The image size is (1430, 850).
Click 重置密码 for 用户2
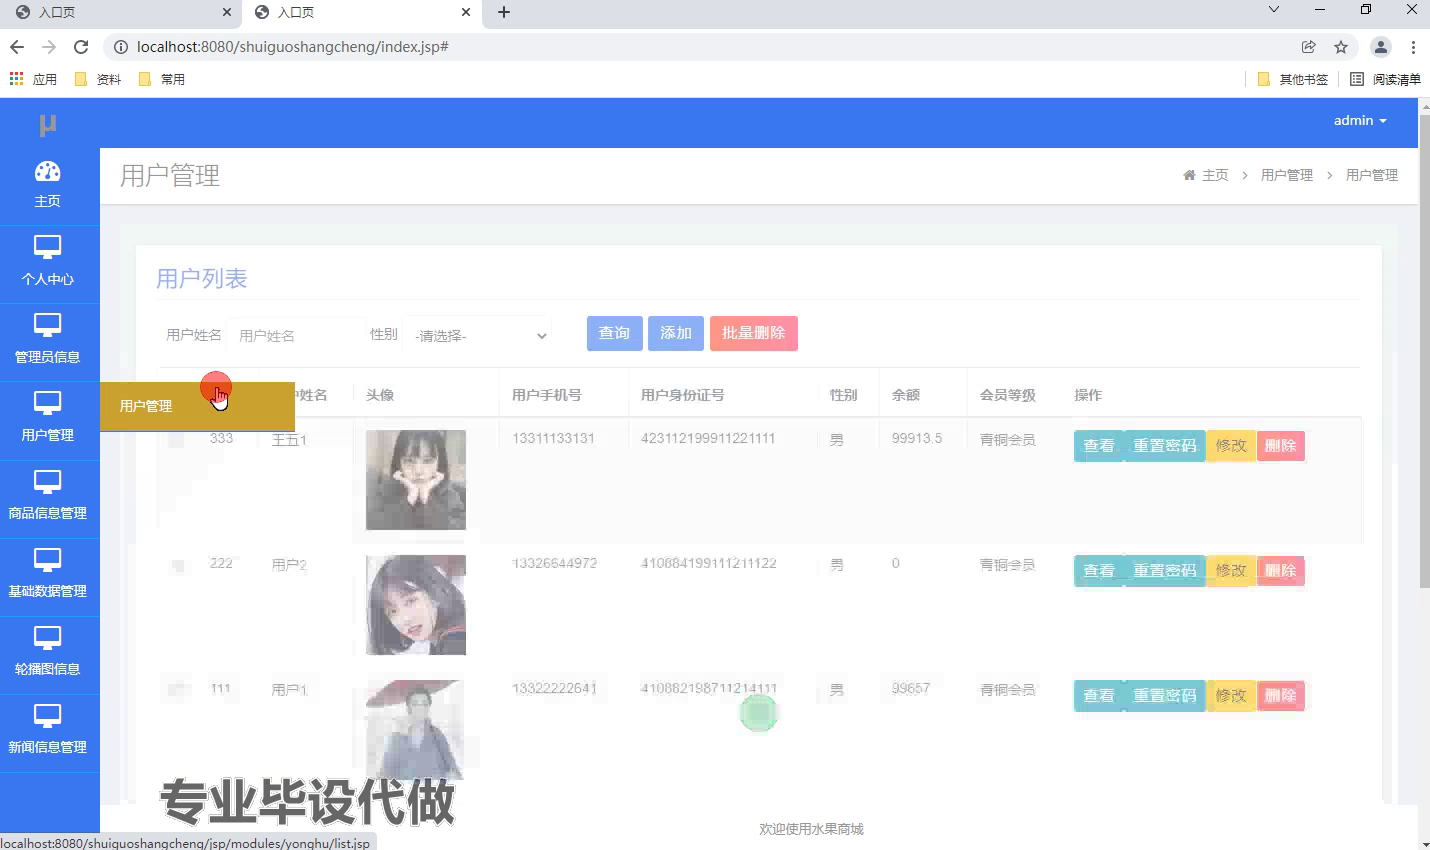[x=1165, y=571]
